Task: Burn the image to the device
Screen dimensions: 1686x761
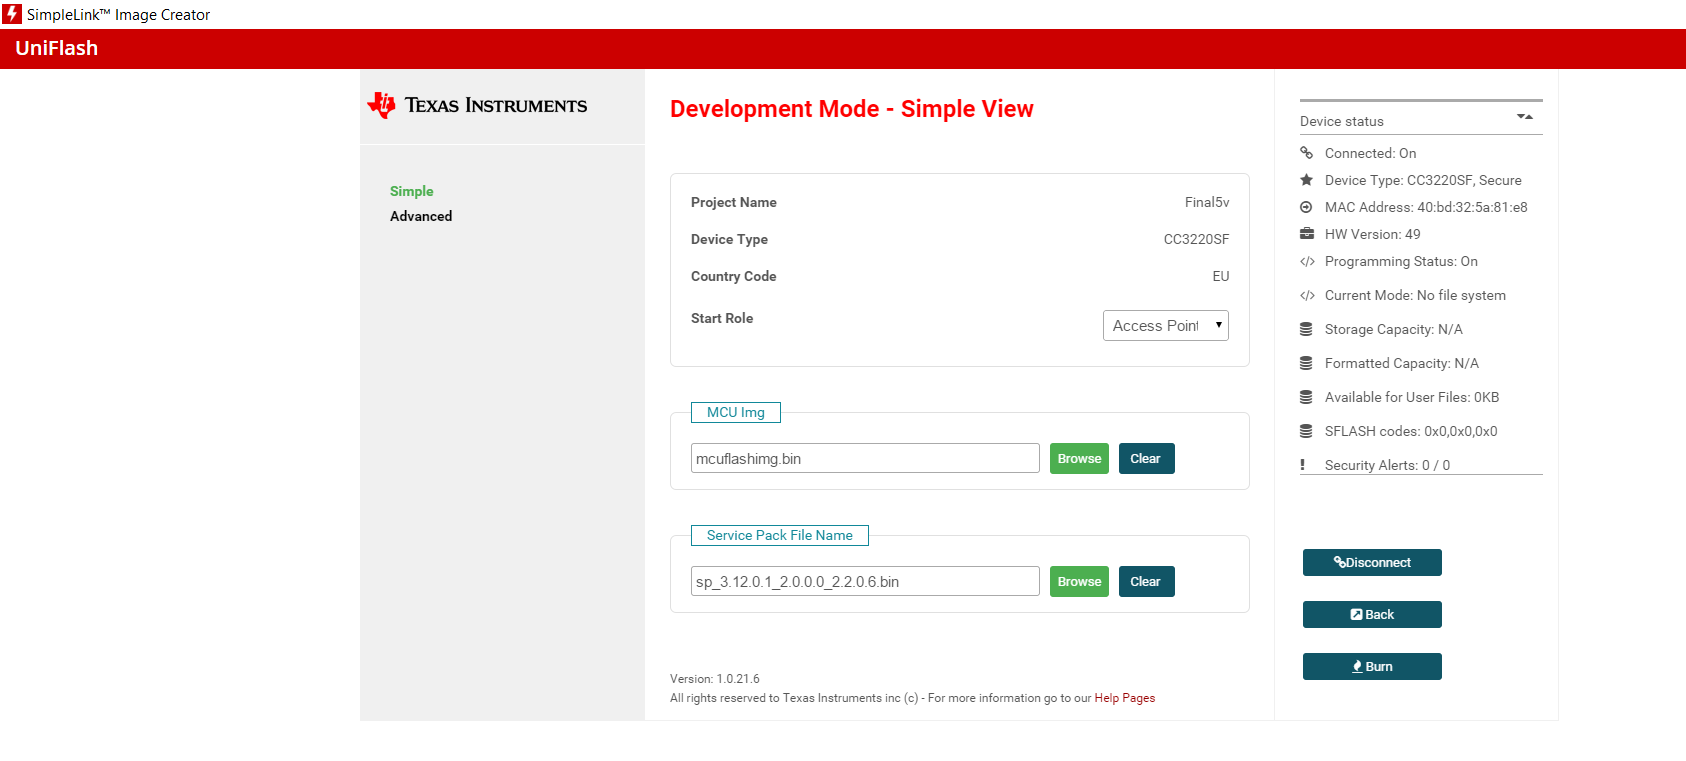Action: (1372, 667)
